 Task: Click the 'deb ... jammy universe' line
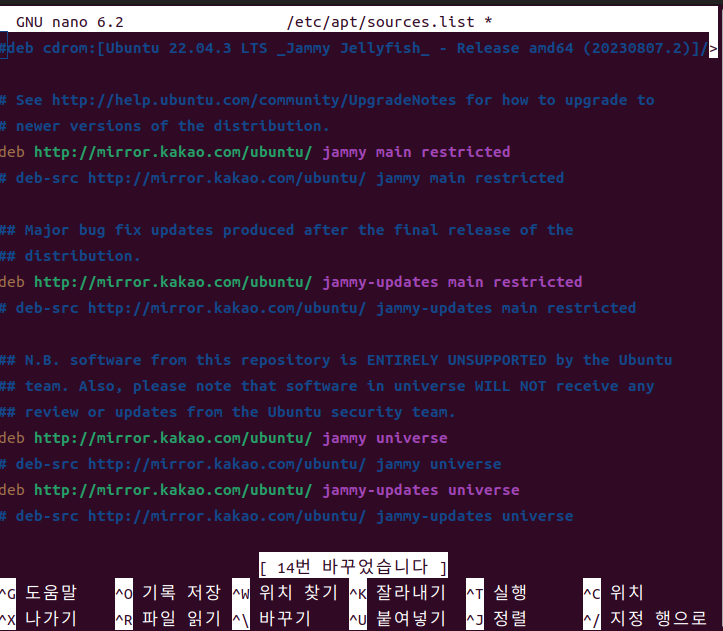[224, 438]
